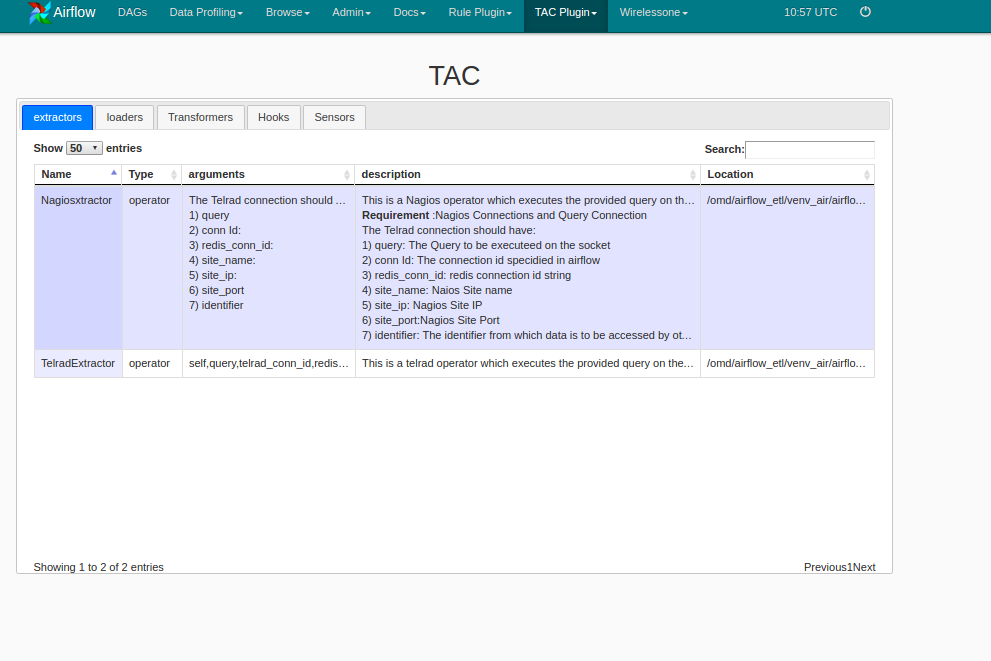Switch to the Sensors tab
Screen dimensions: 991x661
pos(334,117)
